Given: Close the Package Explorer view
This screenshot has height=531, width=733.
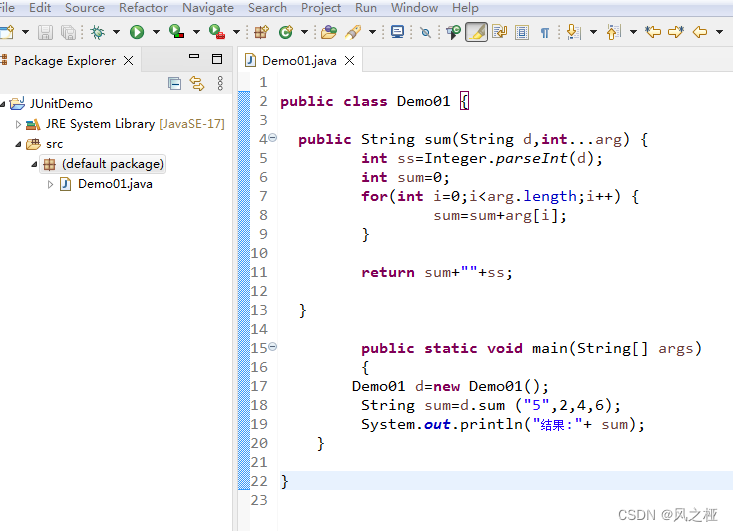Looking at the screenshot, I should tap(129, 60).
